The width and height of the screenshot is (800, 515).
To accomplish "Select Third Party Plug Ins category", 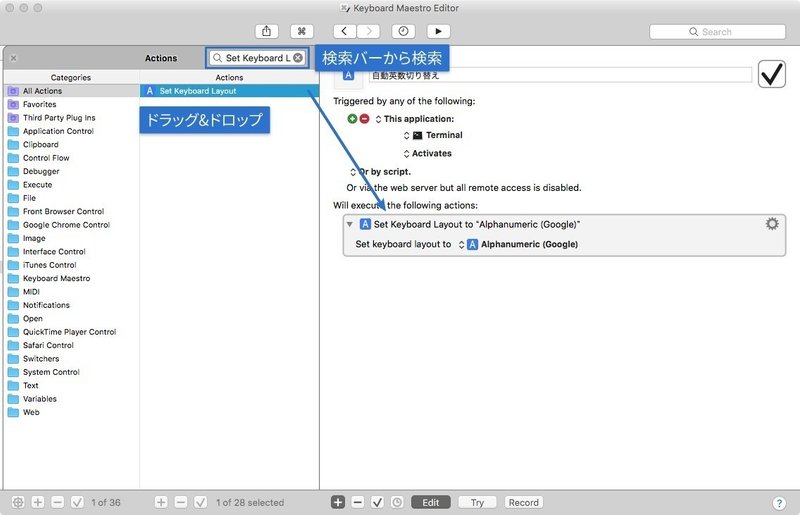I will click(x=72, y=117).
